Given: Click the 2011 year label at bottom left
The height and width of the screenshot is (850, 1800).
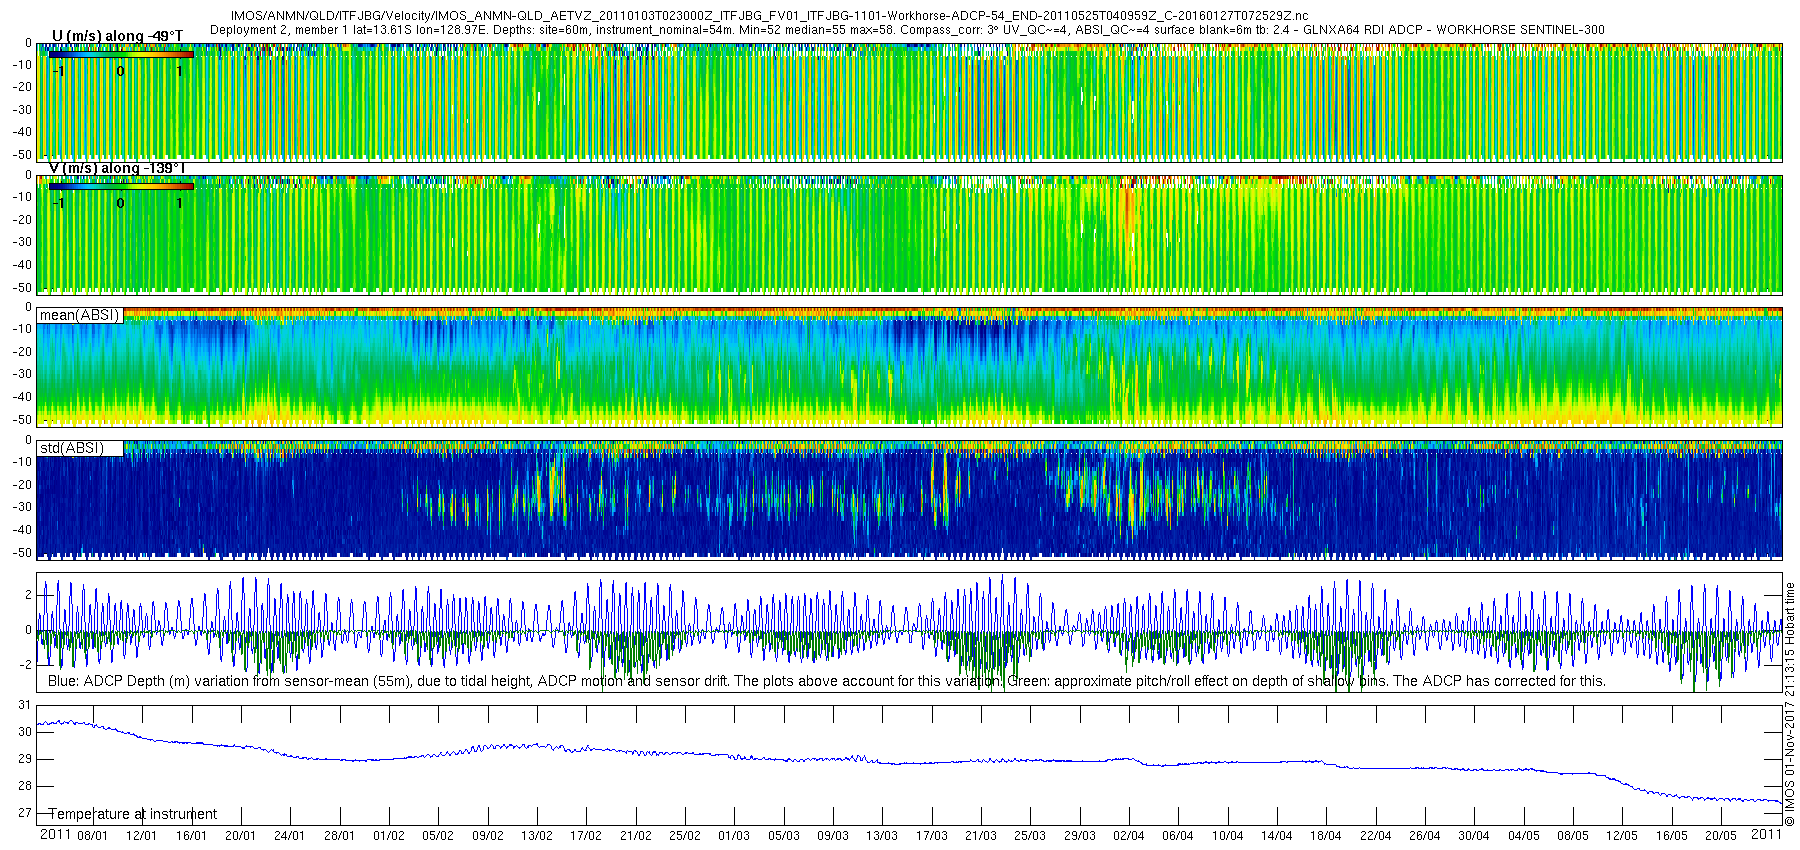Looking at the screenshot, I should [55, 835].
